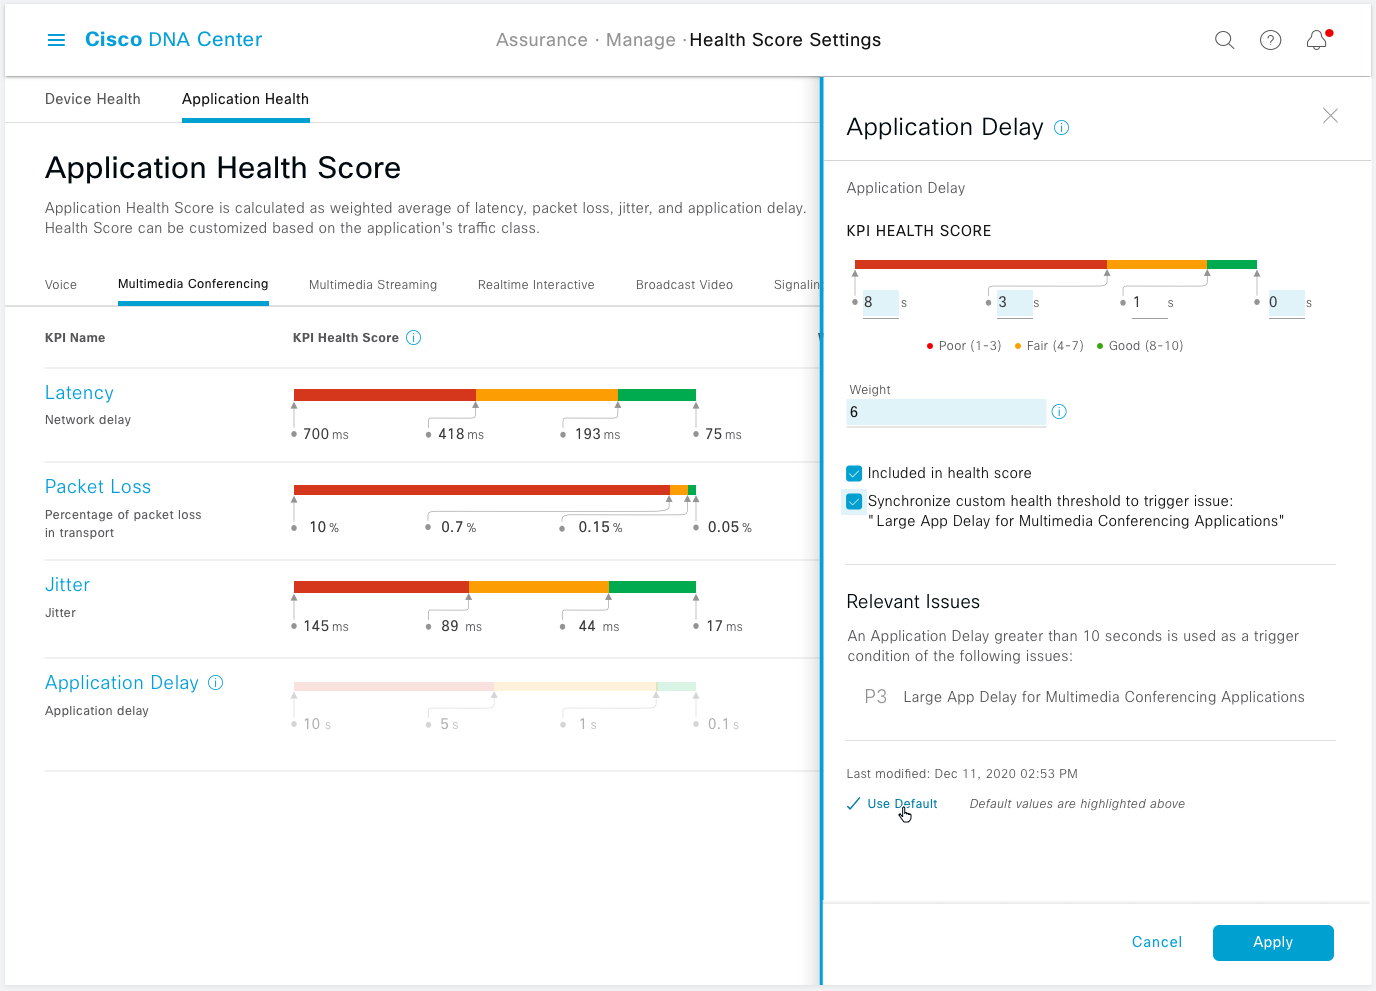Switch to Device Health tab
1376x991 pixels.
pyautogui.click(x=93, y=99)
